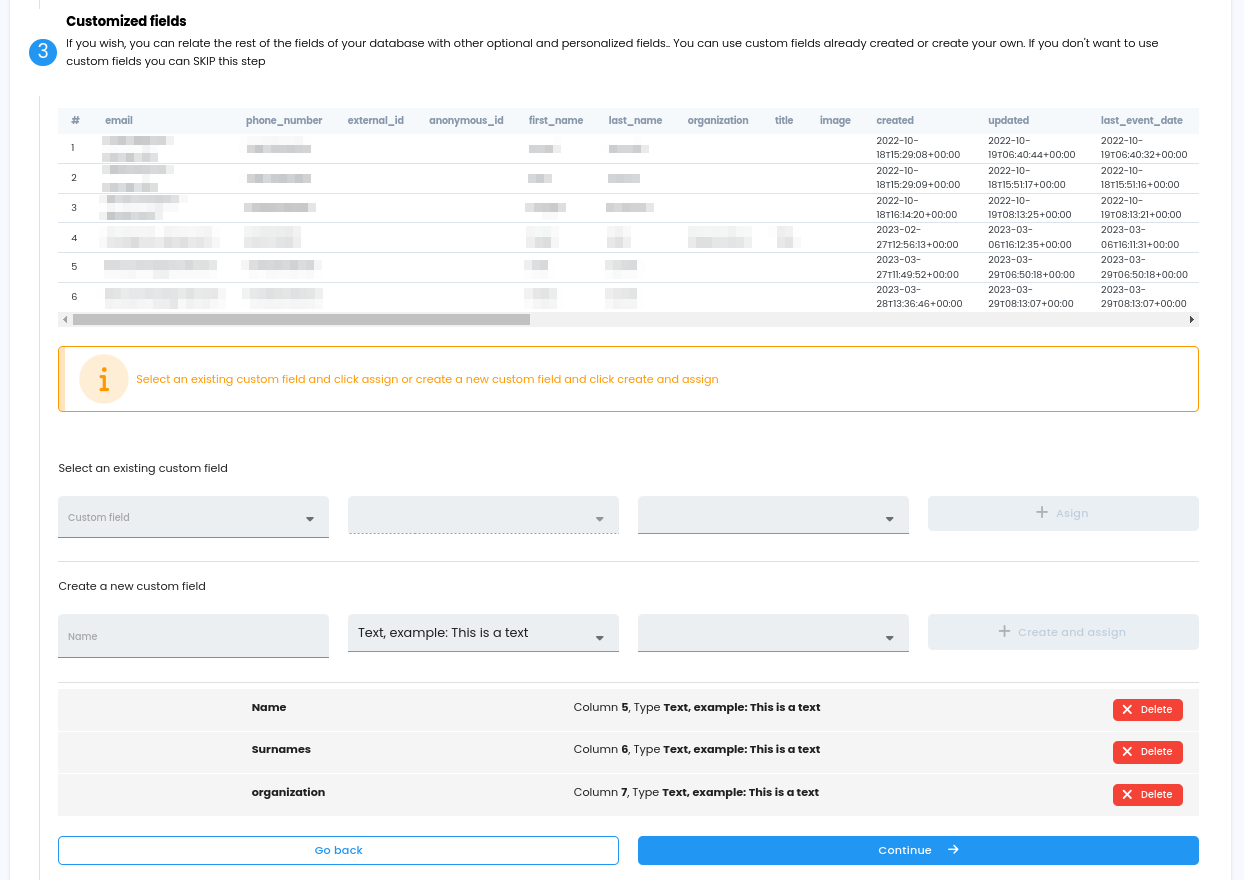
Task: Delete the organization custom field
Action: pyautogui.click(x=1147, y=795)
